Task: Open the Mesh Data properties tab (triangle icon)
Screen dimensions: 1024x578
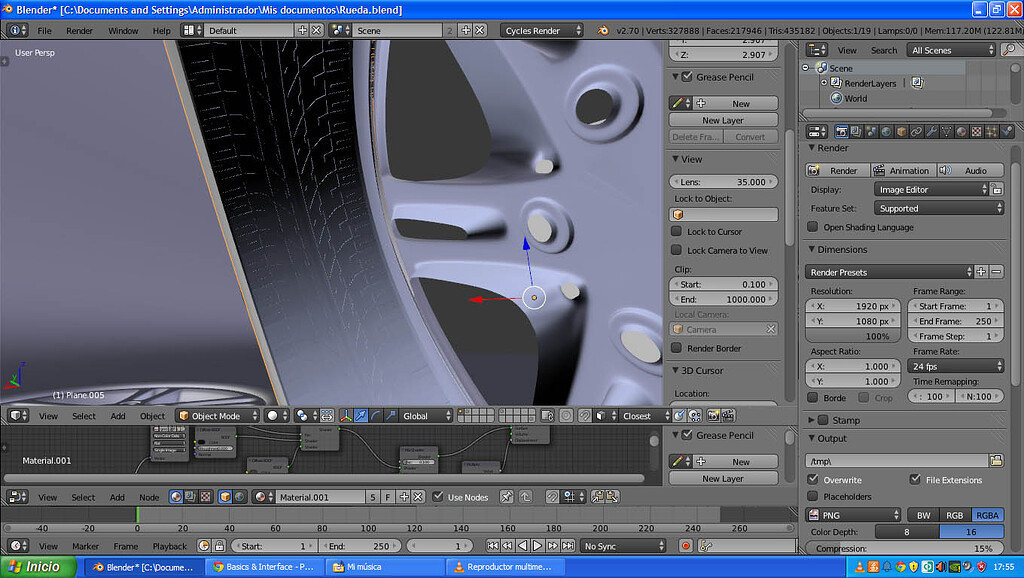Action: pyautogui.click(x=946, y=132)
